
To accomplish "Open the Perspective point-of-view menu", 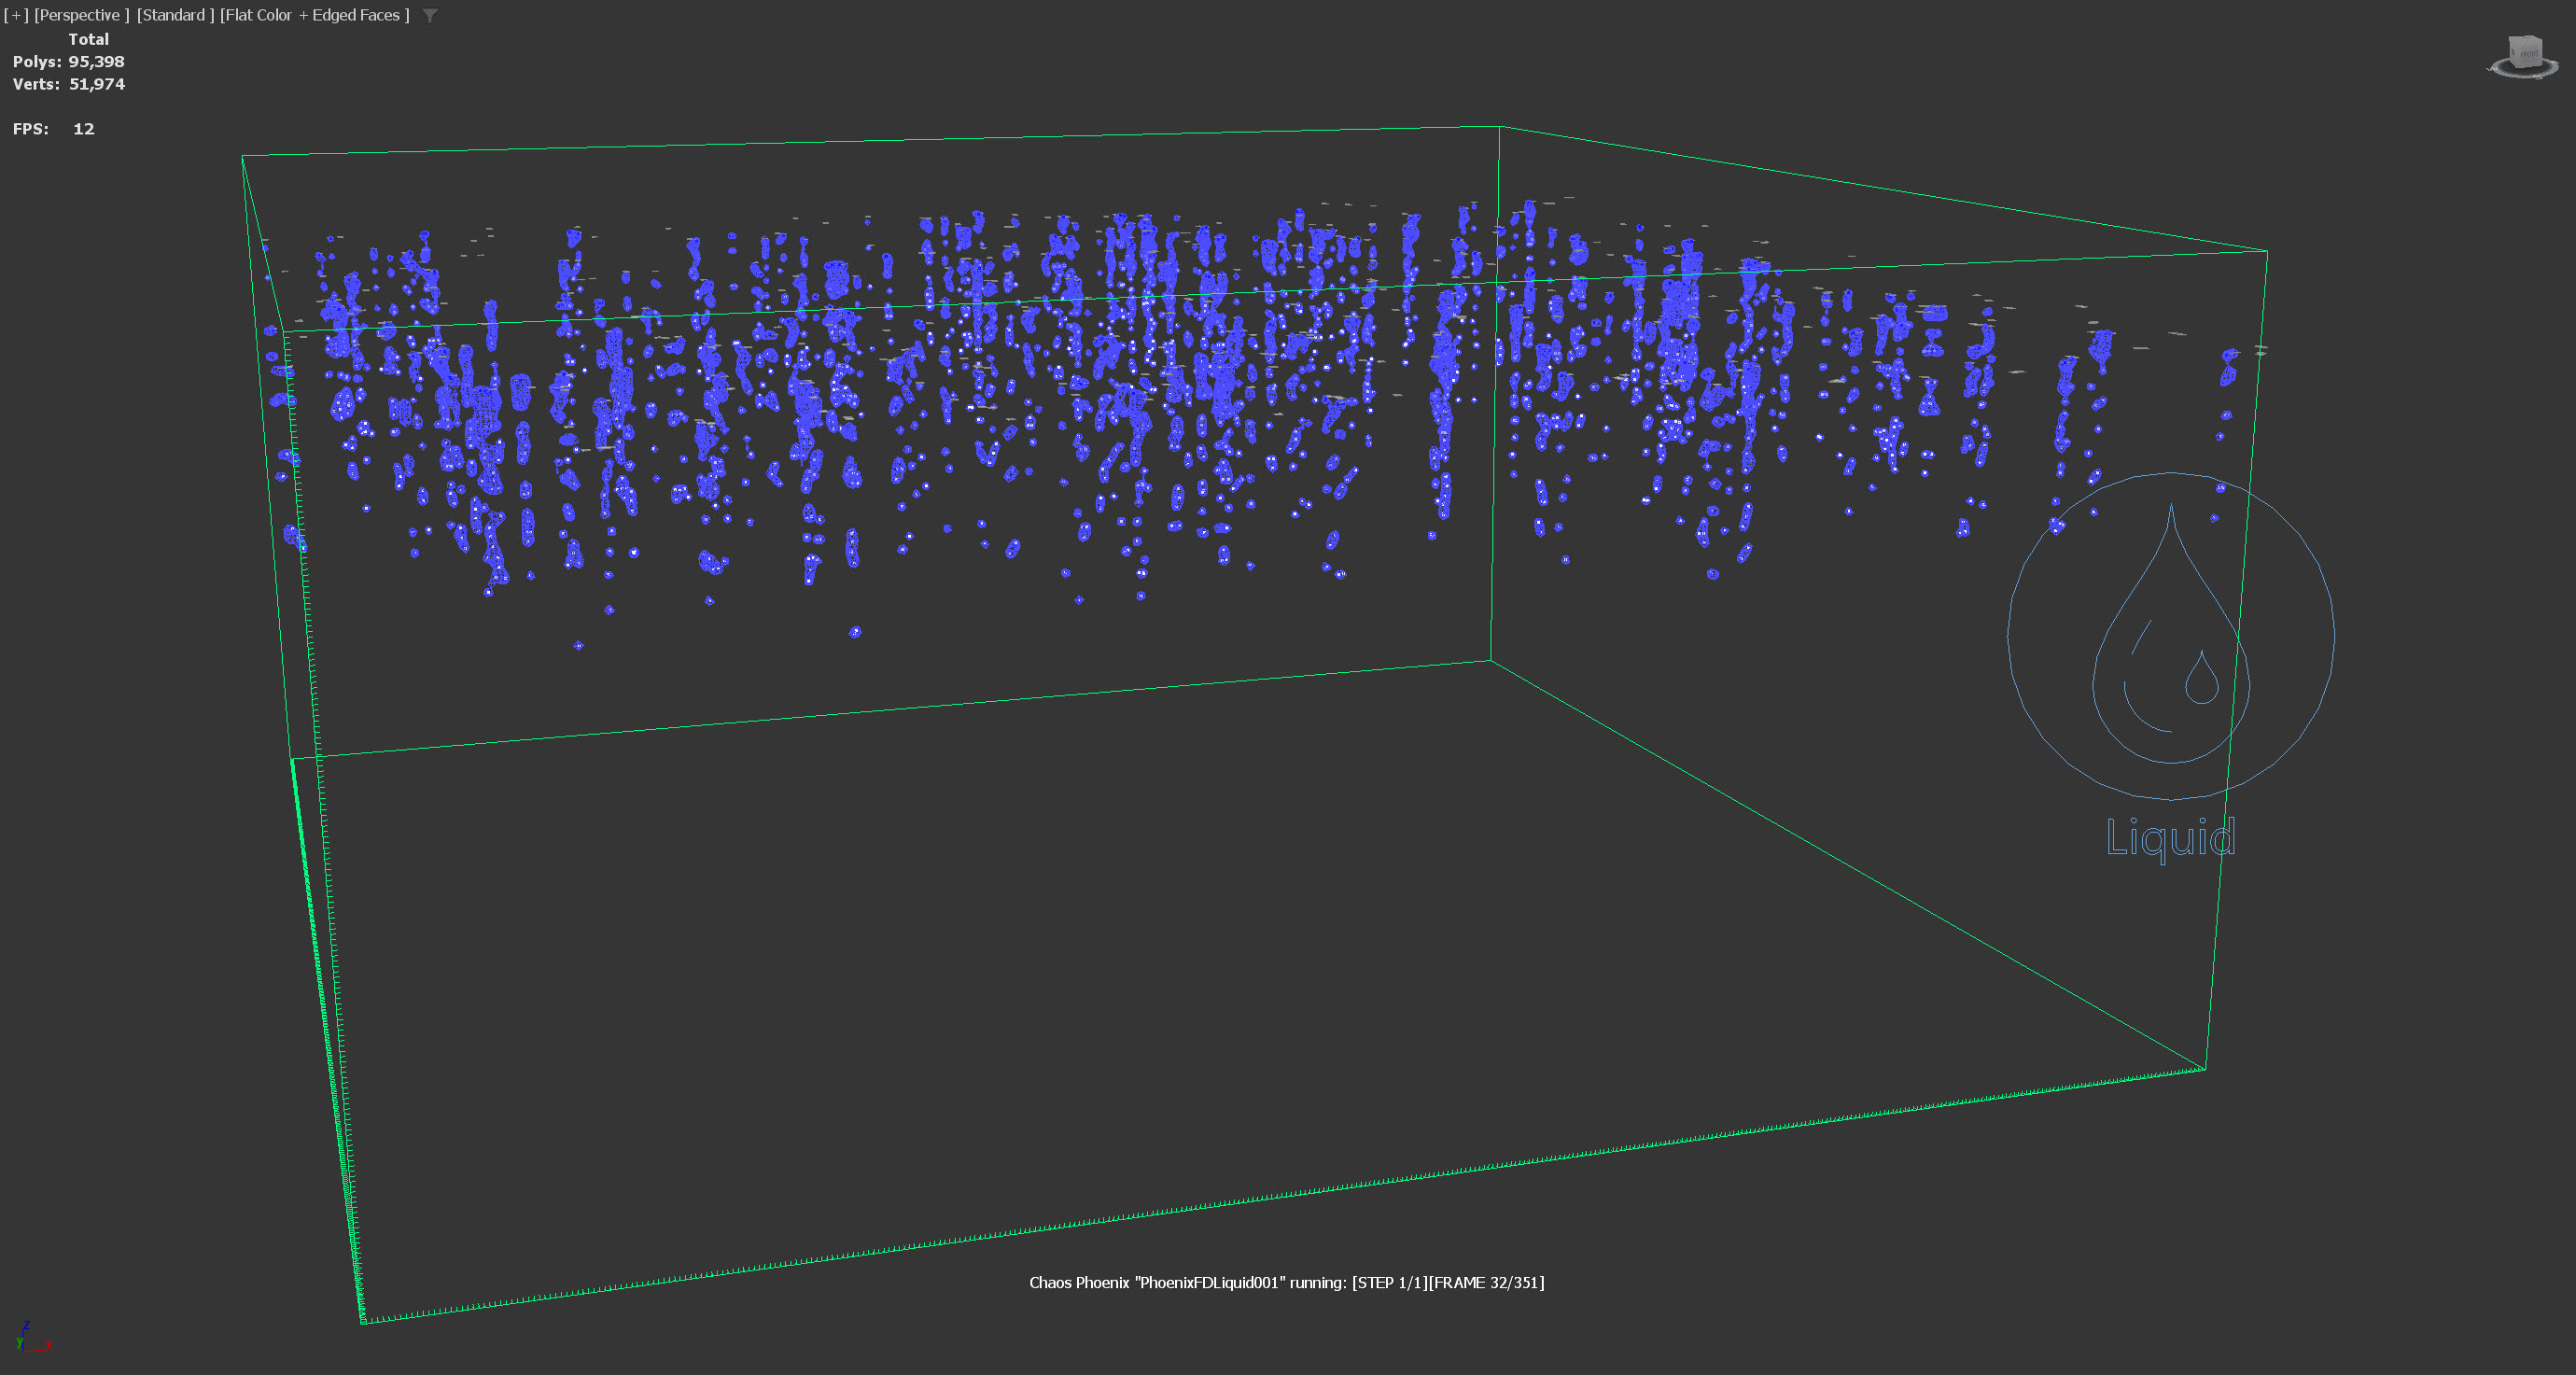I will tap(81, 15).
